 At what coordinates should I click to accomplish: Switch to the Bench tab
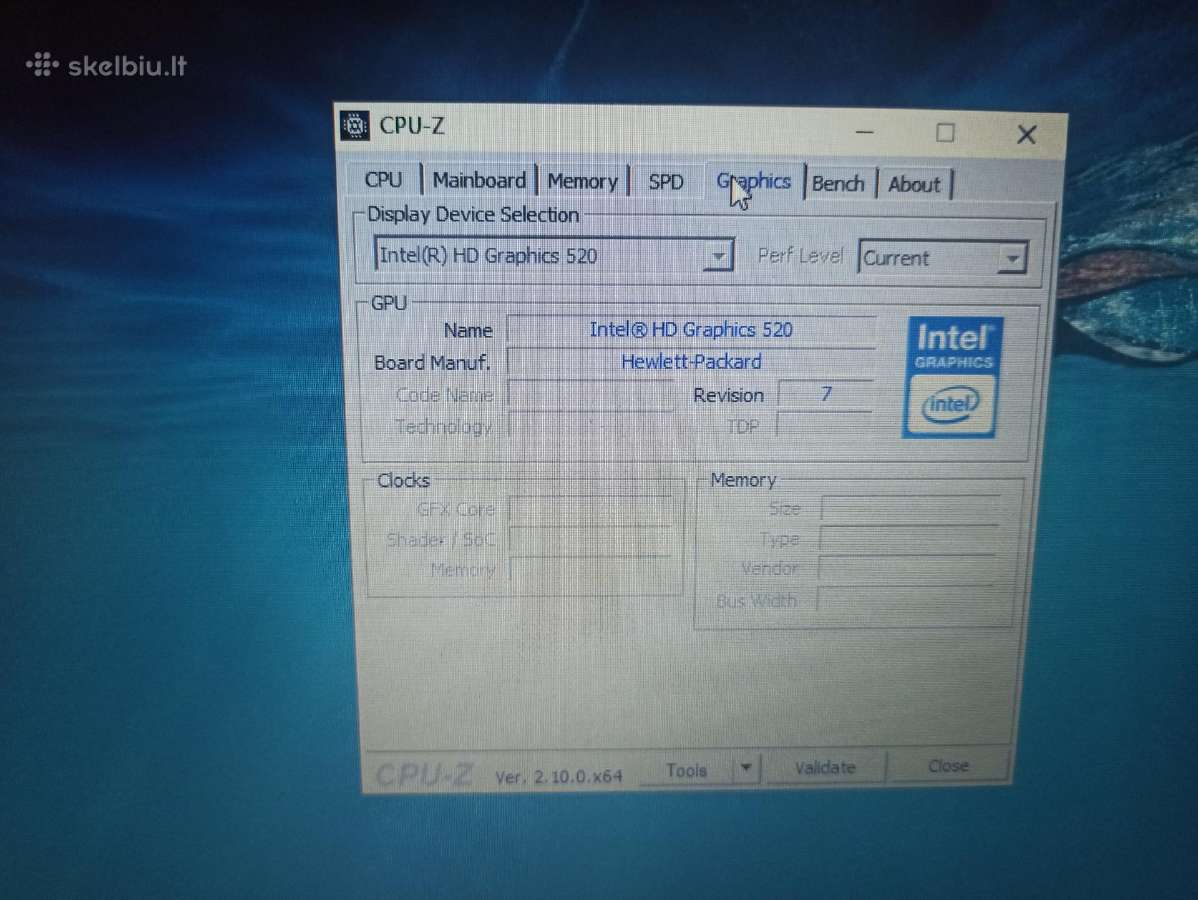point(838,184)
